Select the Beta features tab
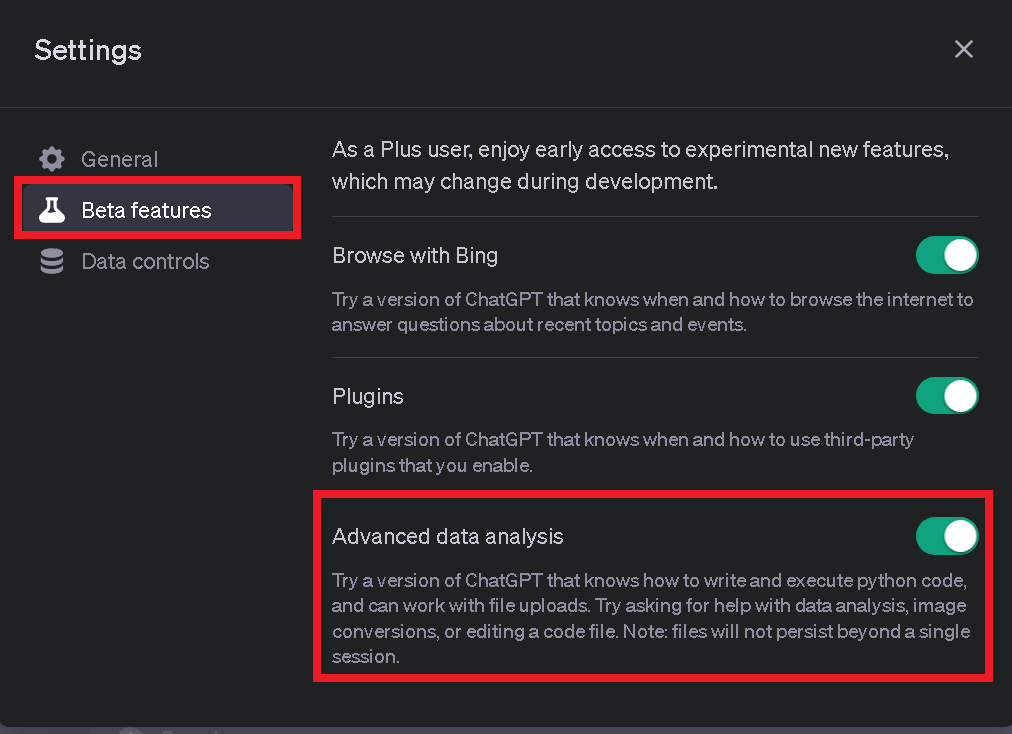The height and width of the screenshot is (734, 1012). pos(146,210)
